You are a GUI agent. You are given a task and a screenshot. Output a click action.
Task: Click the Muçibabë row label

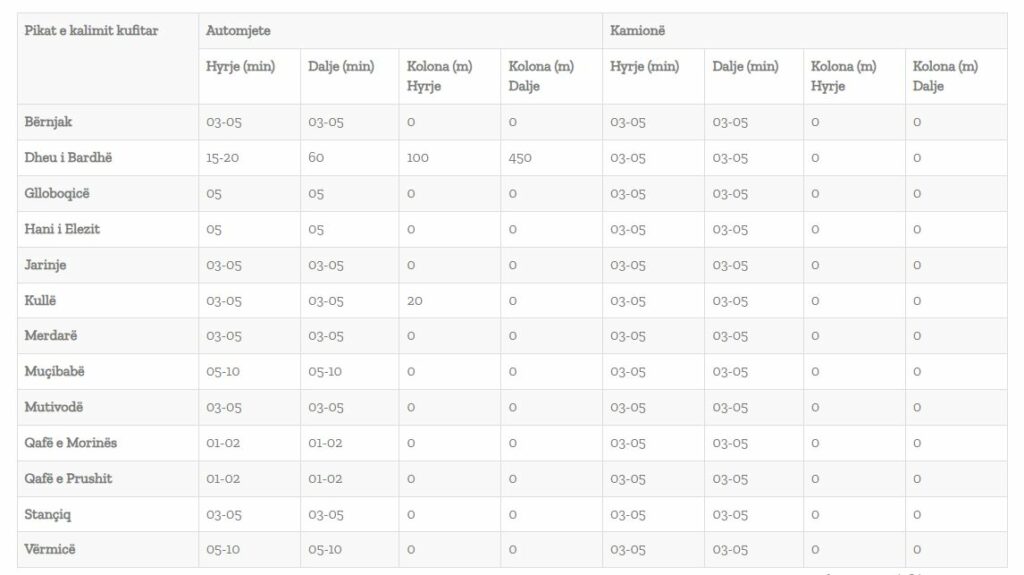tap(54, 372)
